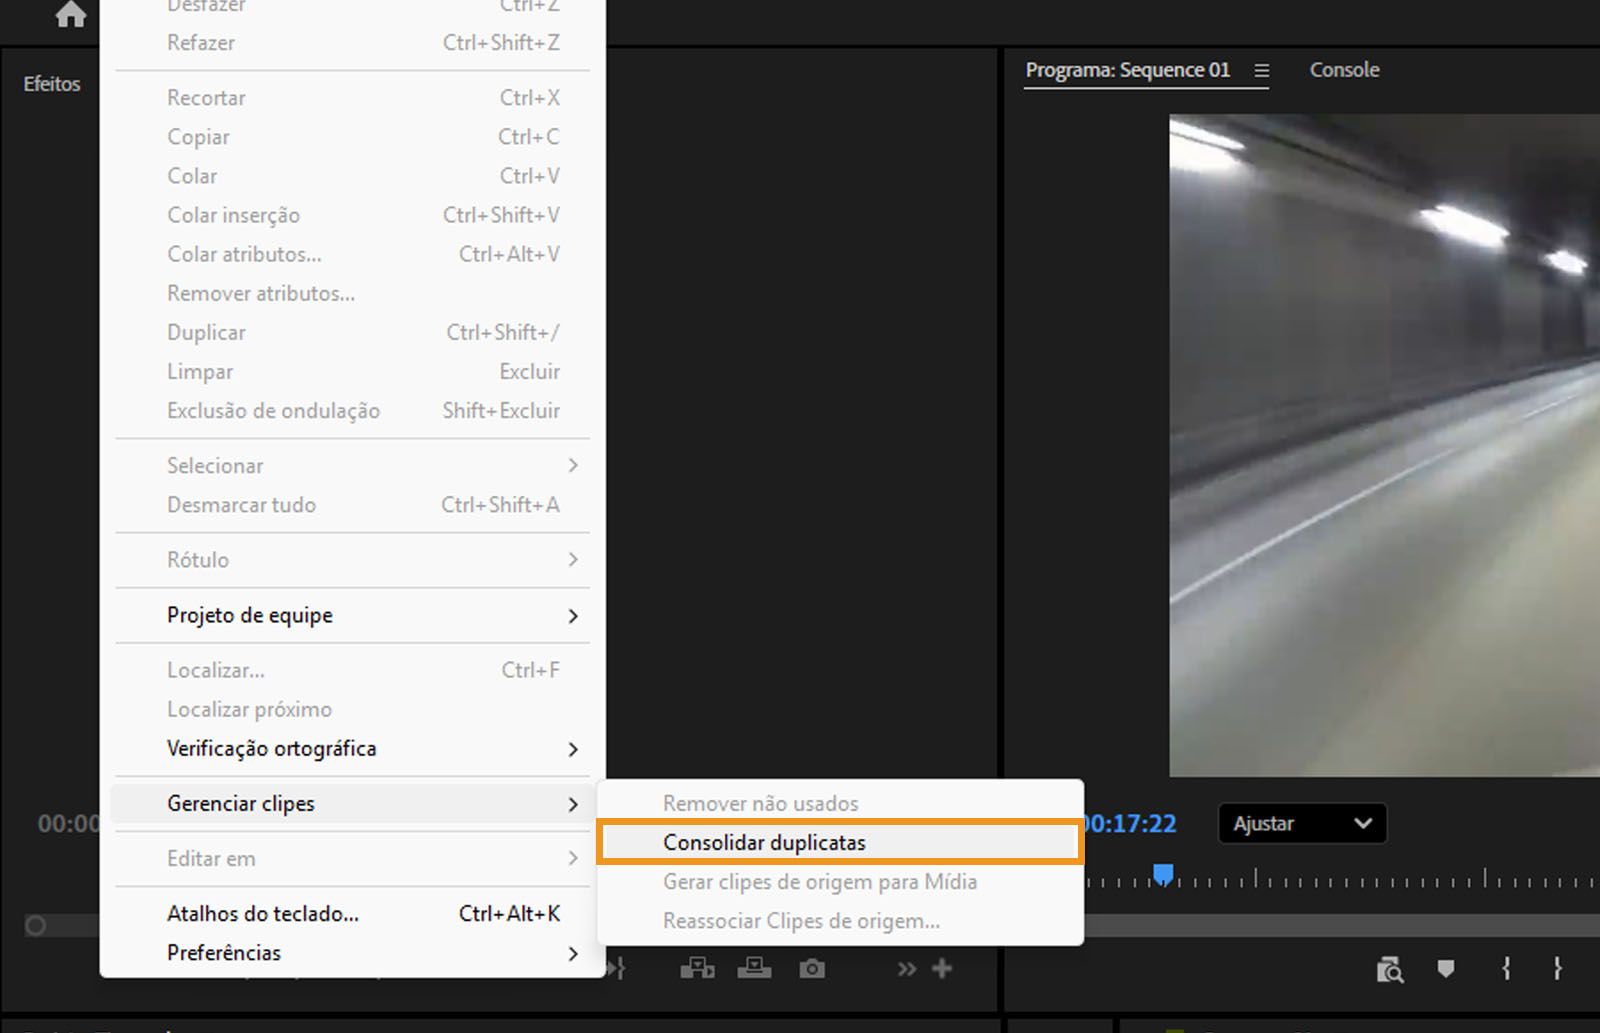The image size is (1600, 1033).
Task: Set the Mark Out point icon
Action: 1558,968
